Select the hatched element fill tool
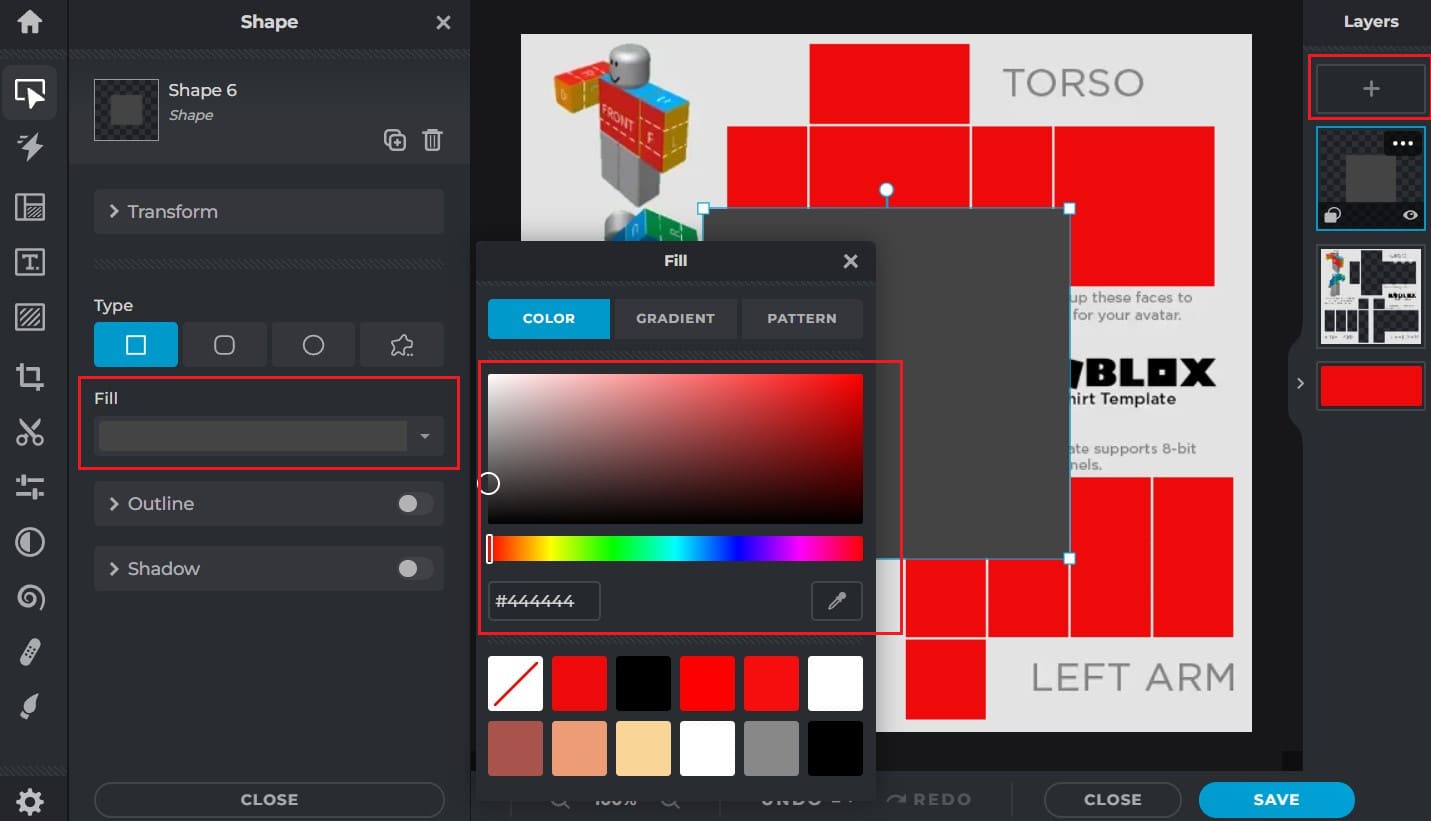Viewport: 1431px width, 821px height. pos(30,319)
